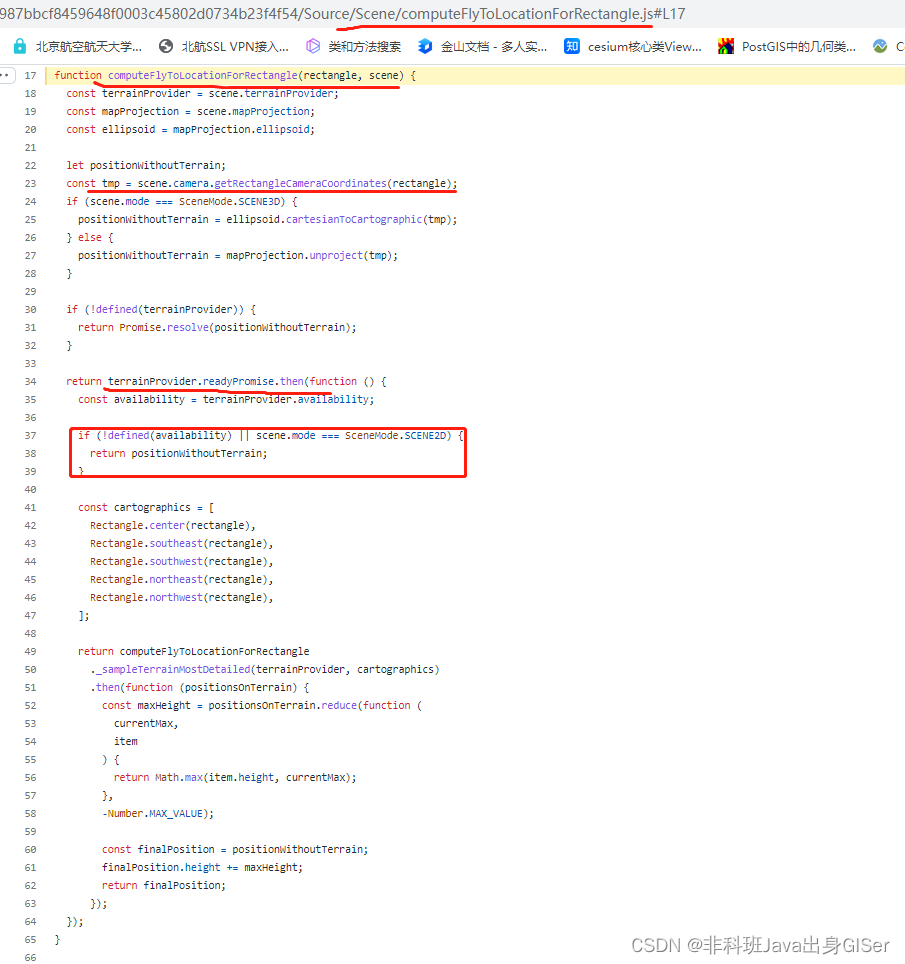Image resolution: width=905 pixels, height=964 pixels.
Task: Collapse the function using the fold control on line 17
Action: pyautogui.click(x=8, y=75)
